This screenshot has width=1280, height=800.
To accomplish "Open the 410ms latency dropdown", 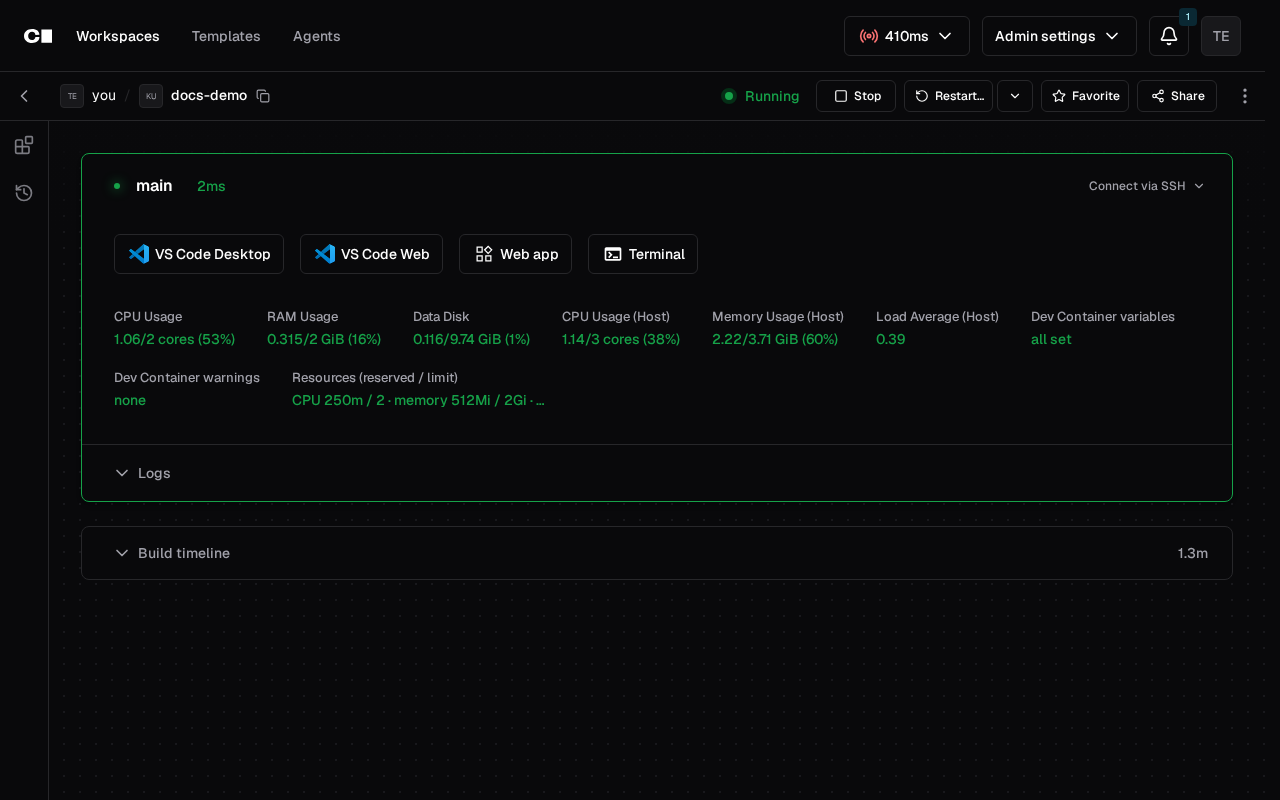I will 907,36.
